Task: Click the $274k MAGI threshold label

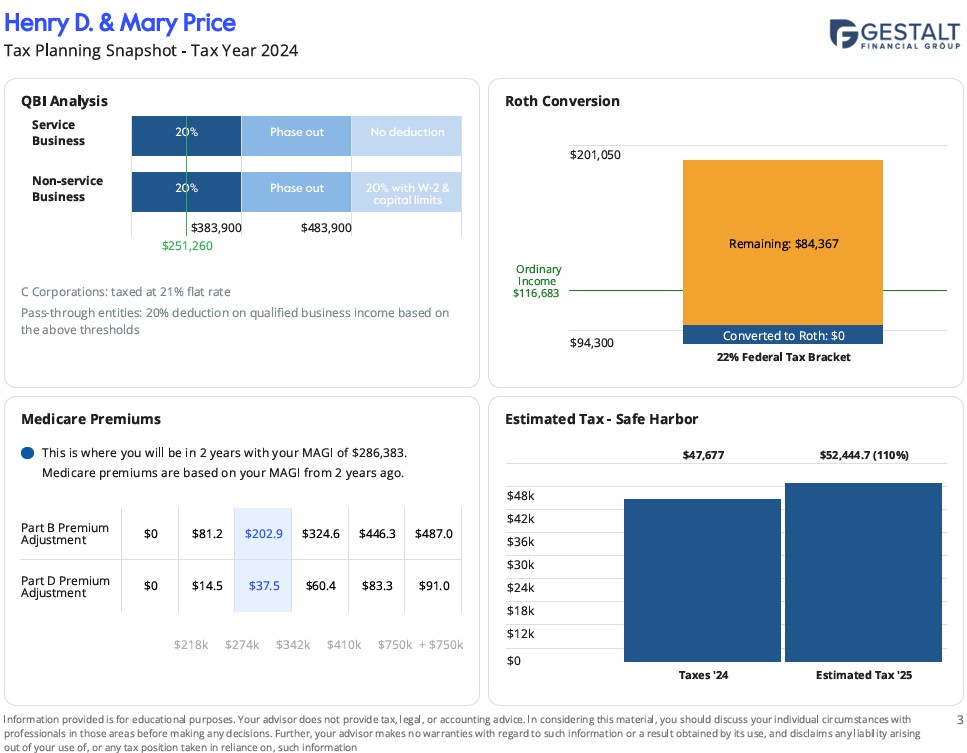Action: [242, 645]
